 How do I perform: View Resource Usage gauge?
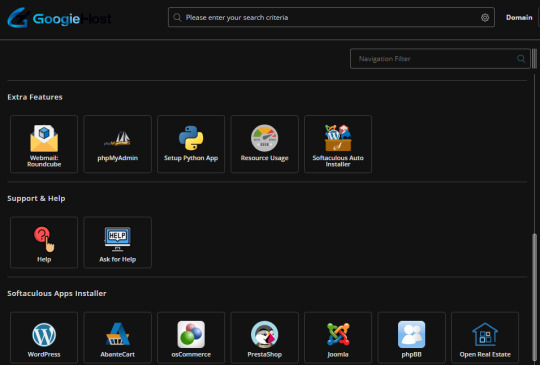pos(264,138)
